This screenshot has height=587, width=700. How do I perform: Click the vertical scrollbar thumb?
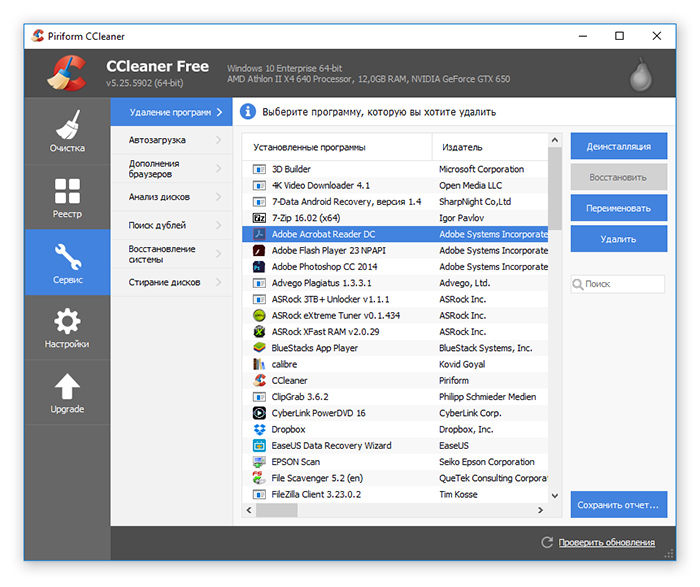point(555,188)
